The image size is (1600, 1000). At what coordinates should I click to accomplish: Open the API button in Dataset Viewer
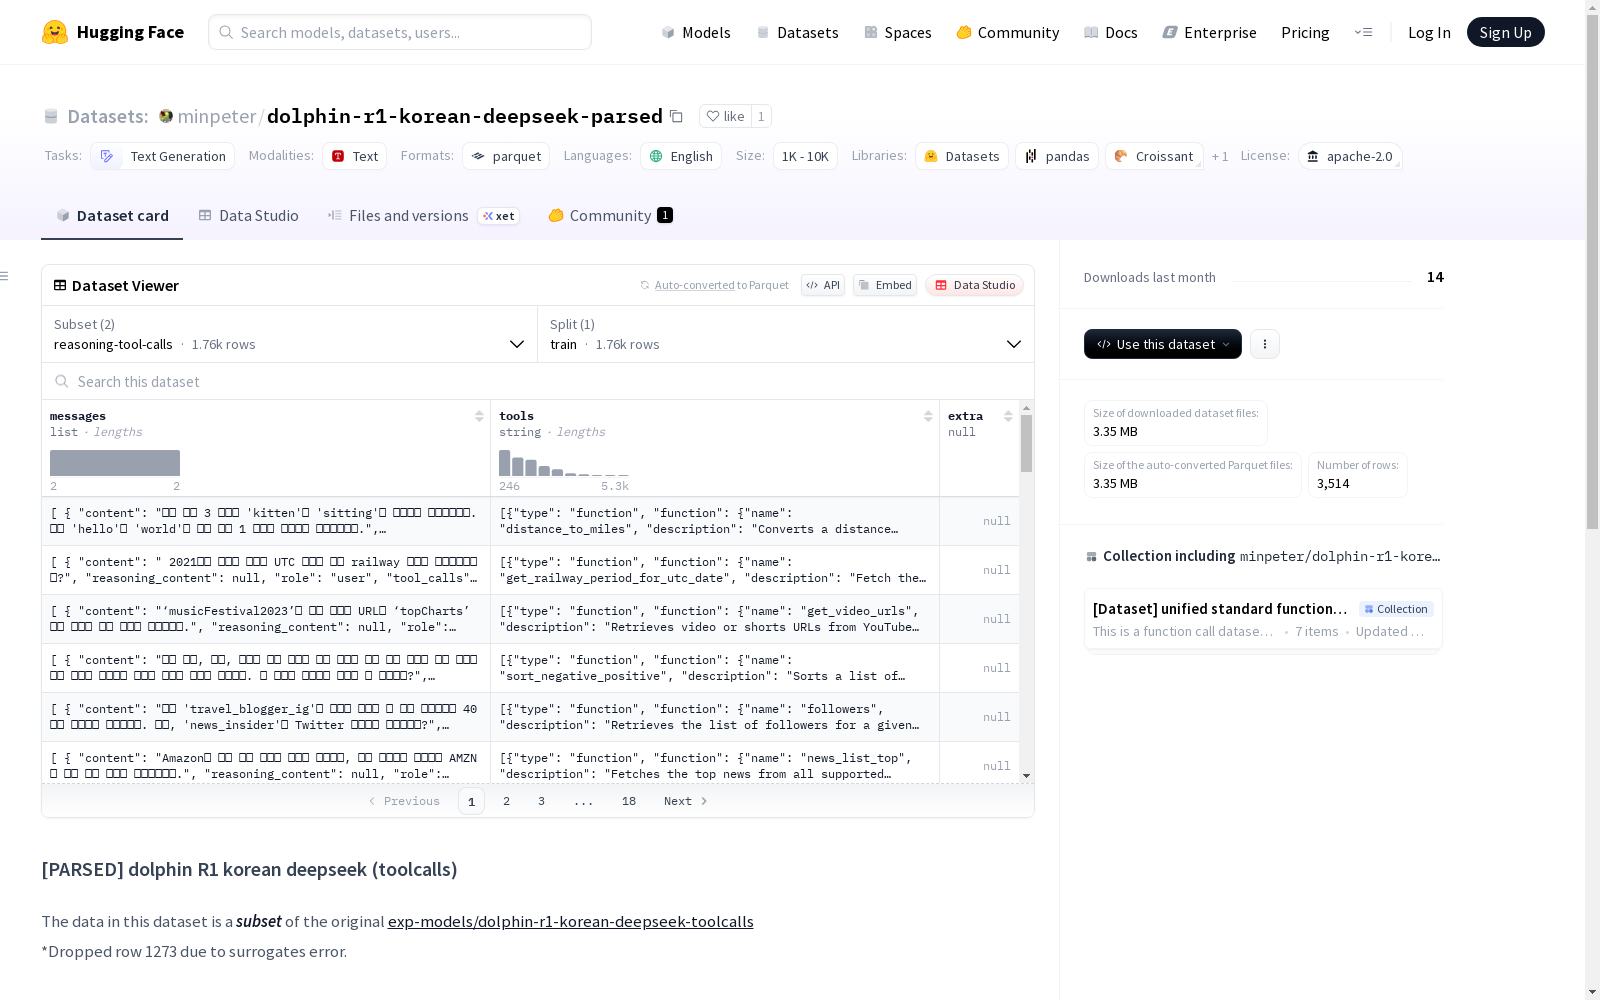(823, 285)
